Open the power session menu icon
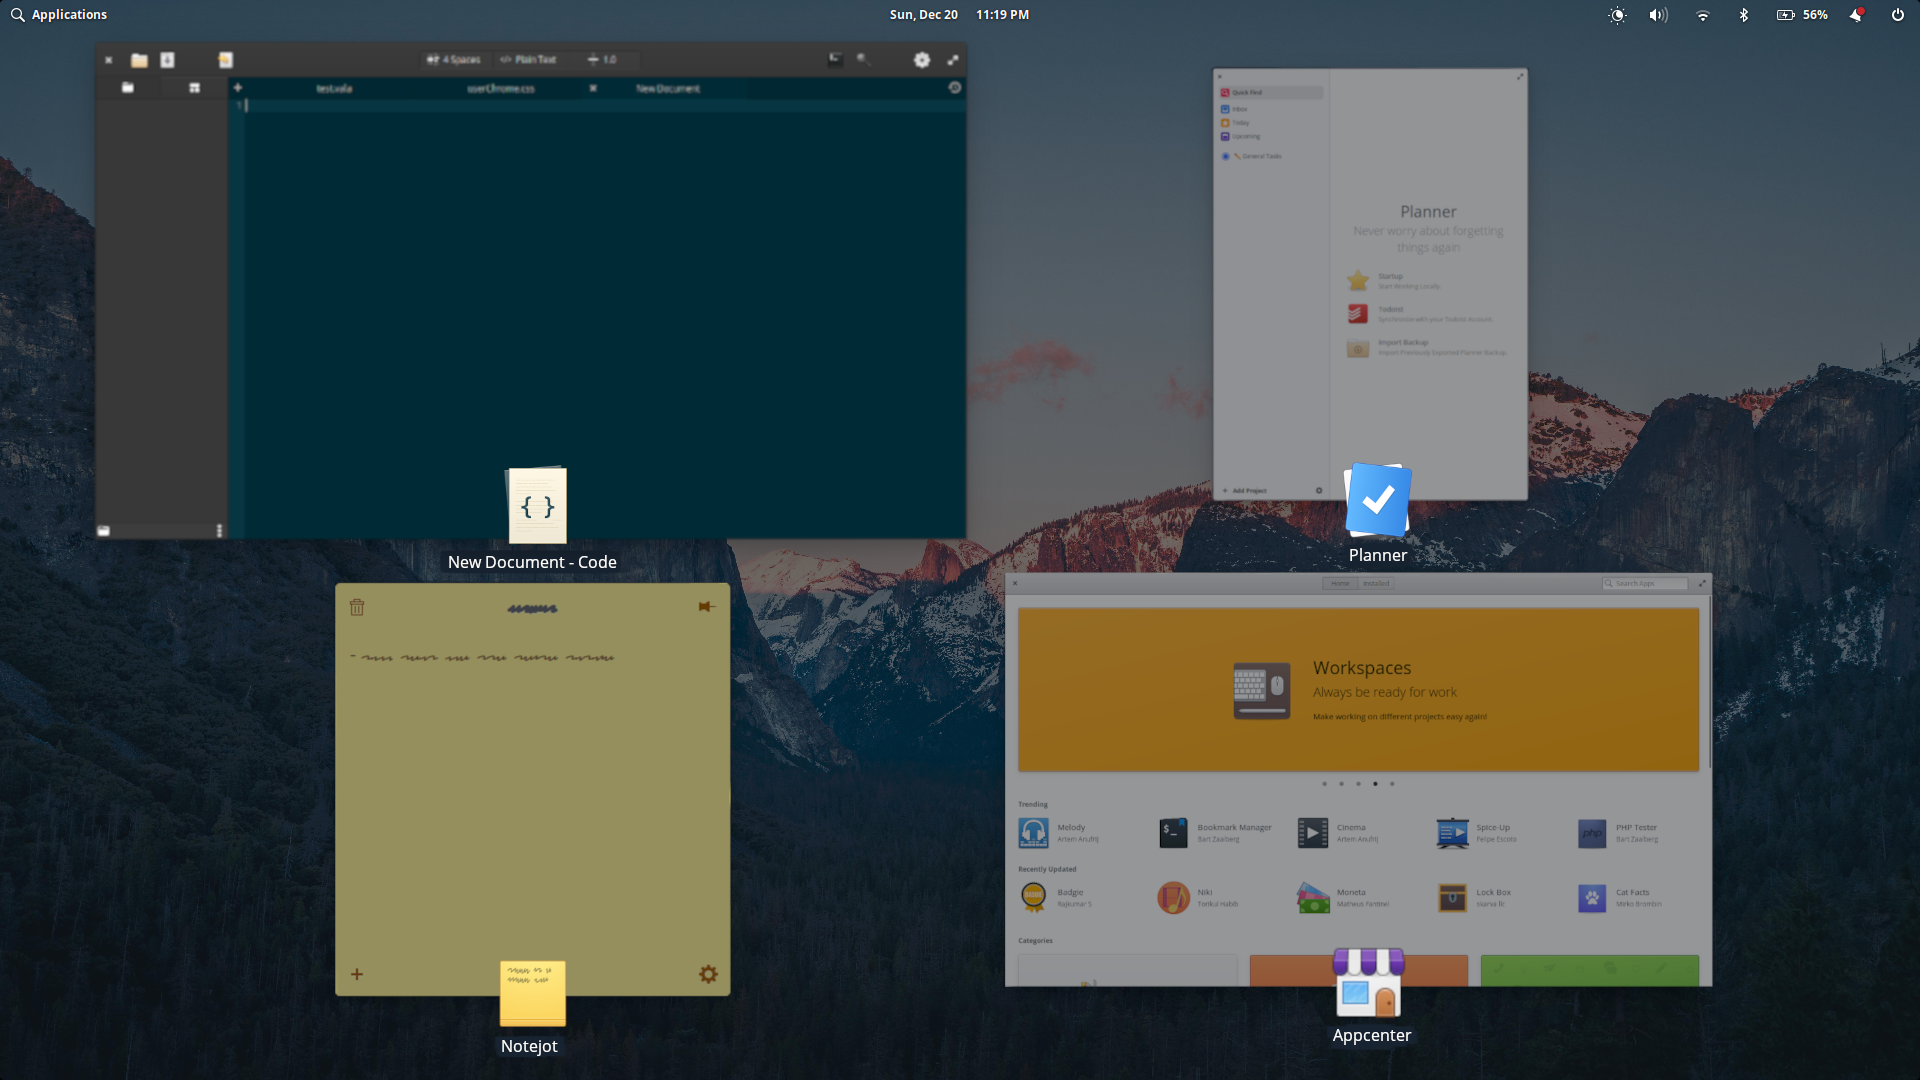Image resolution: width=1920 pixels, height=1080 pixels. coord(1897,15)
